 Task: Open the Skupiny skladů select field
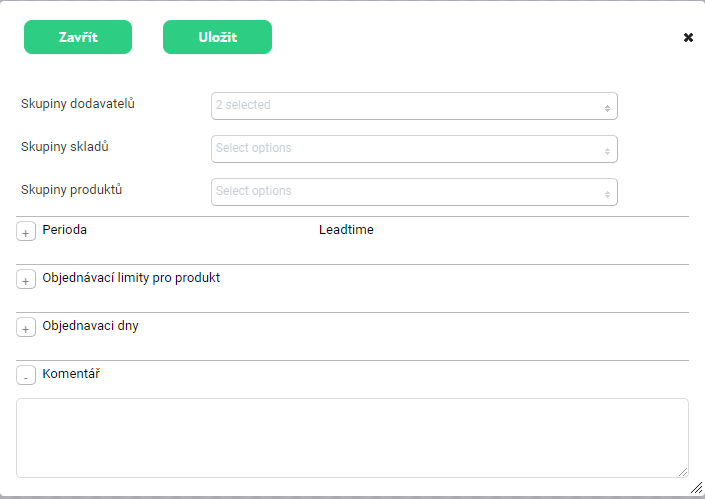coord(405,148)
